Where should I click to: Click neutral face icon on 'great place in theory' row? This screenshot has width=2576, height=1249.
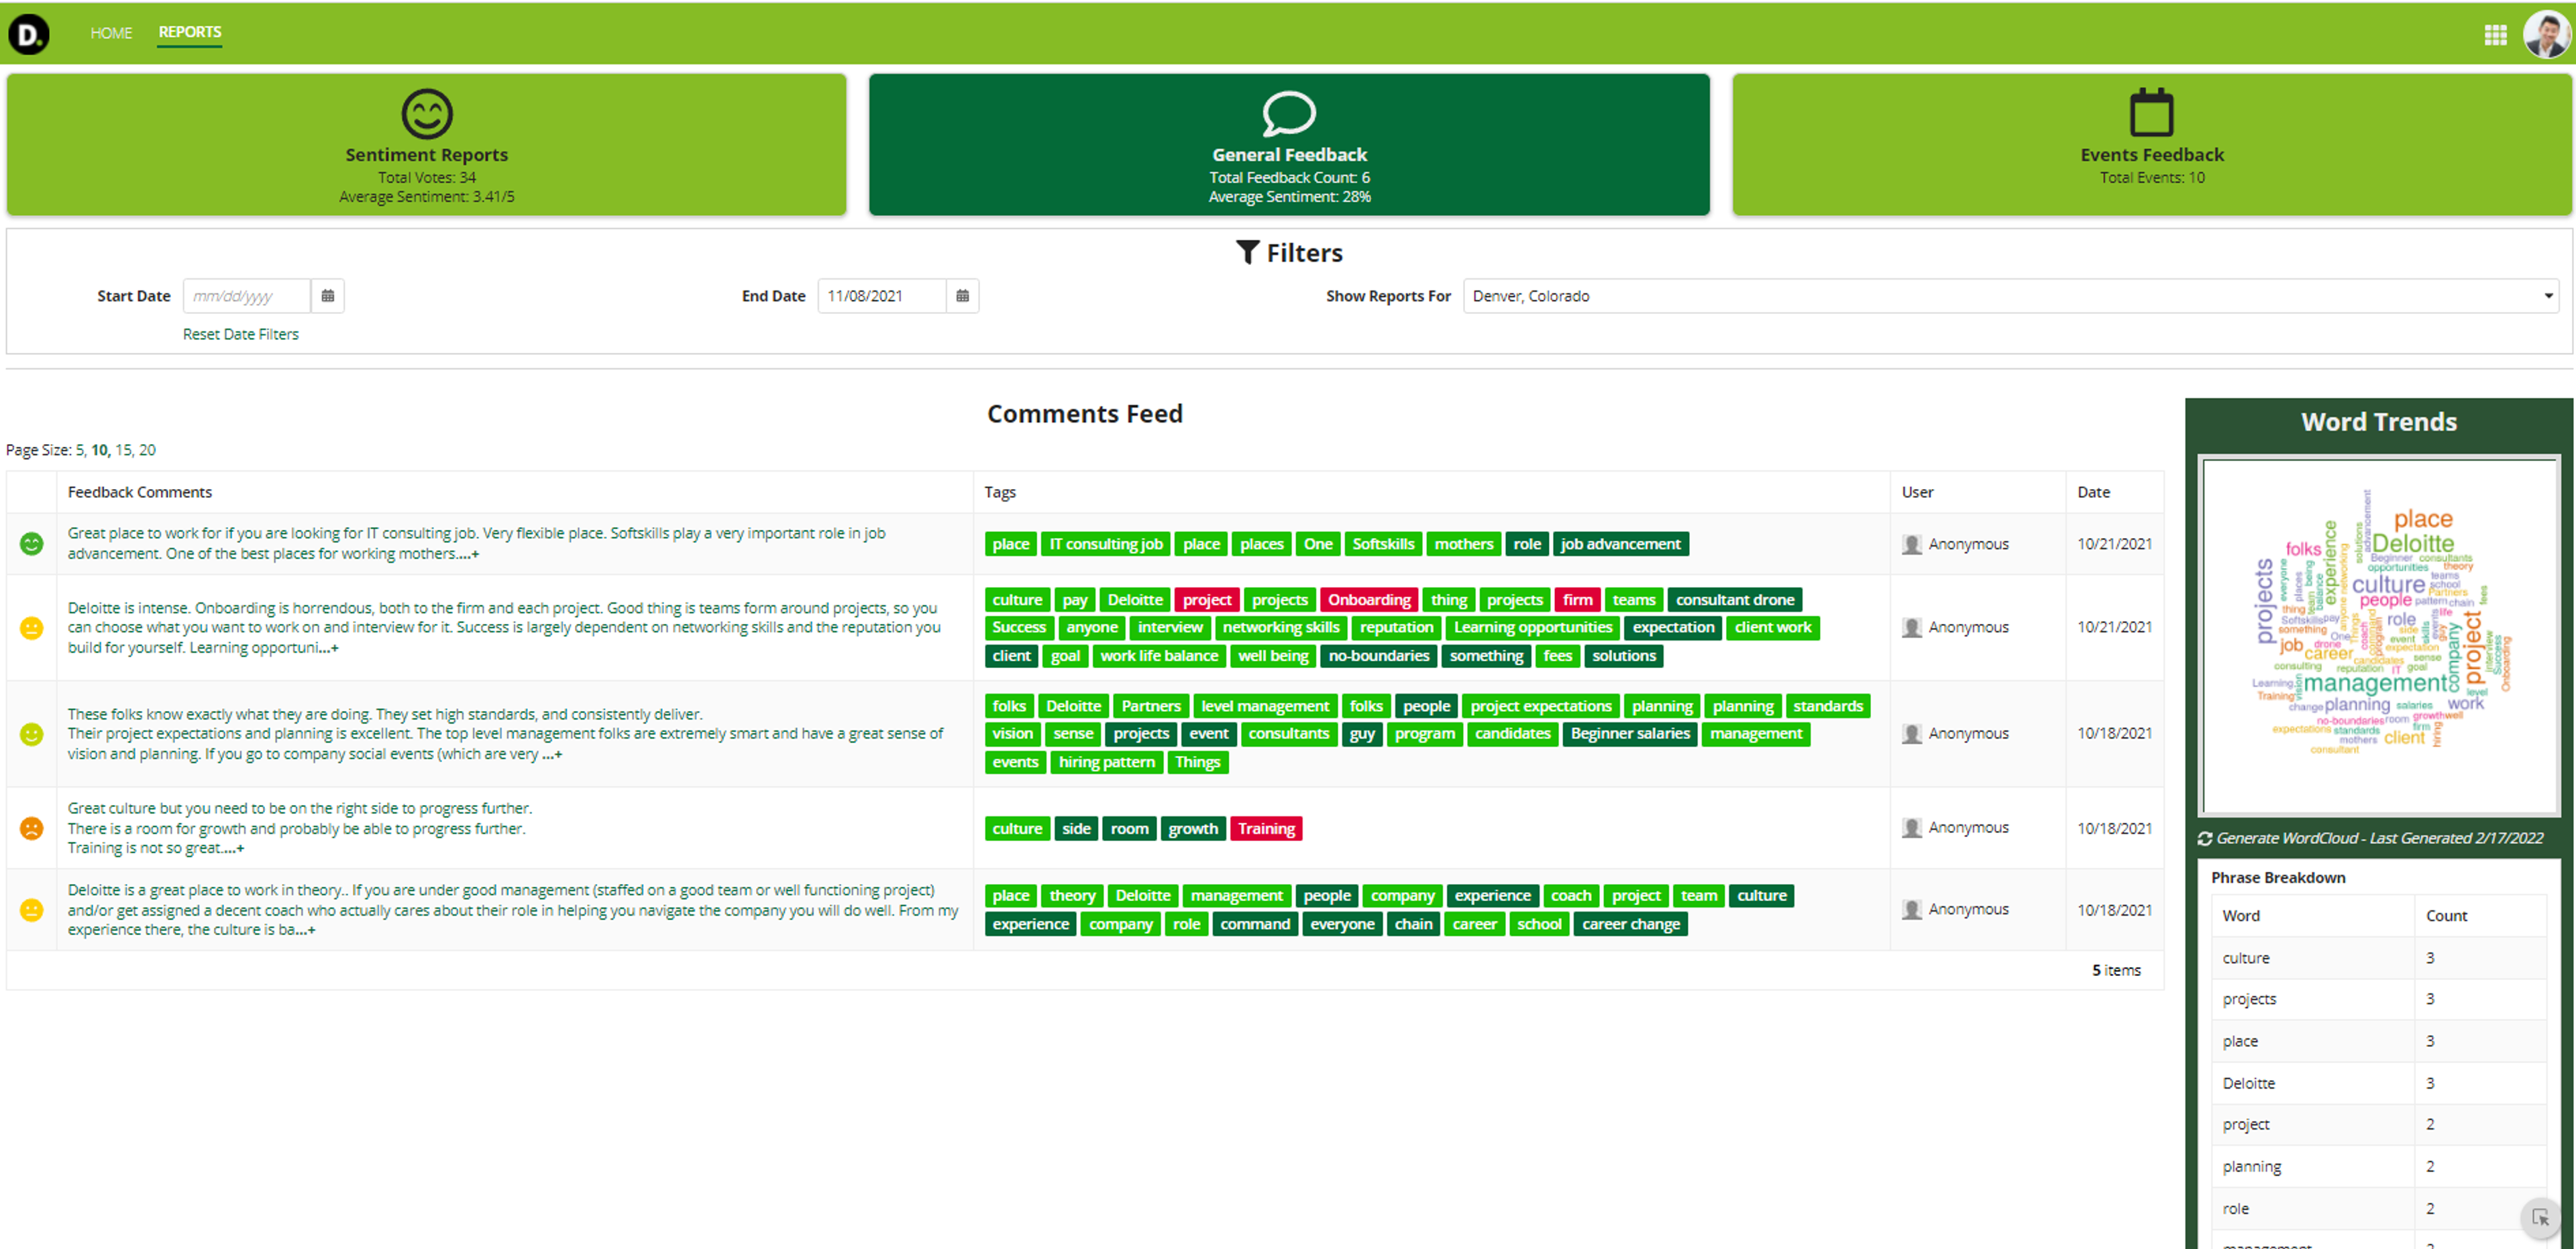point(32,909)
